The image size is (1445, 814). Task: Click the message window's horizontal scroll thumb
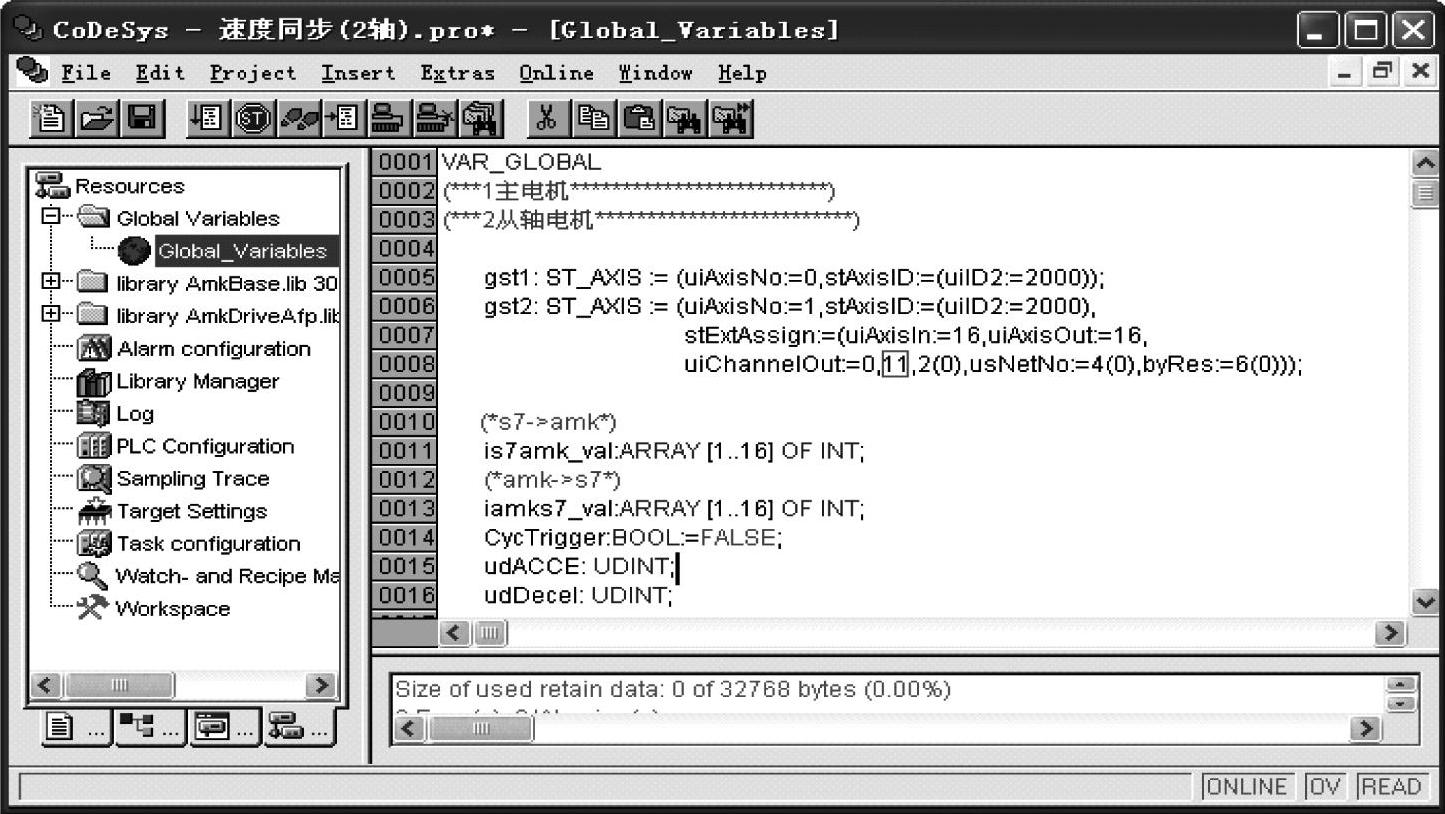(x=481, y=729)
